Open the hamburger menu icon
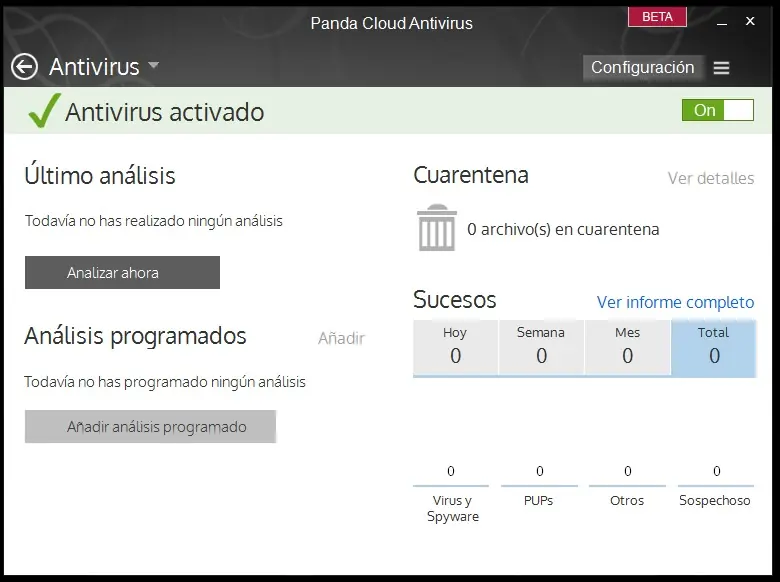 (x=721, y=68)
